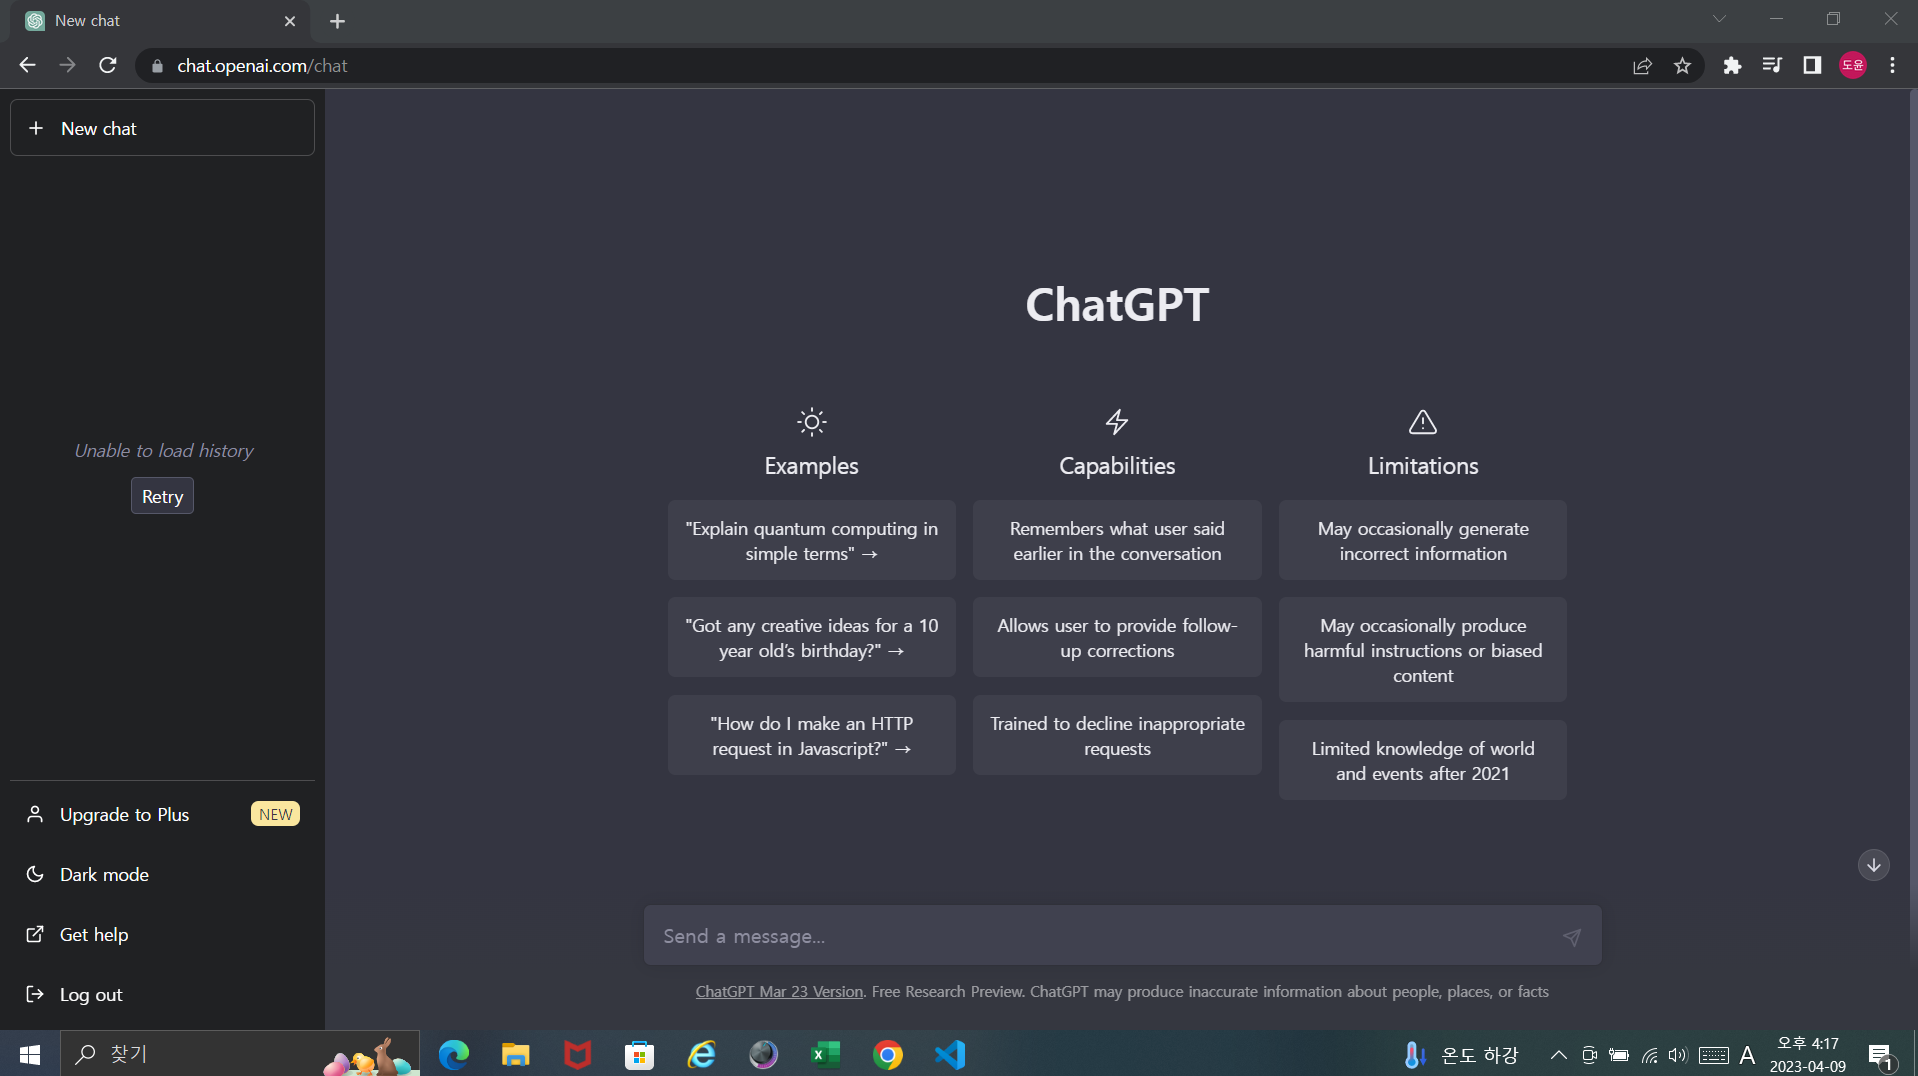Screen dimensions: 1918x1076
Task: Open volume control in system tray
Action: 1678,1055
